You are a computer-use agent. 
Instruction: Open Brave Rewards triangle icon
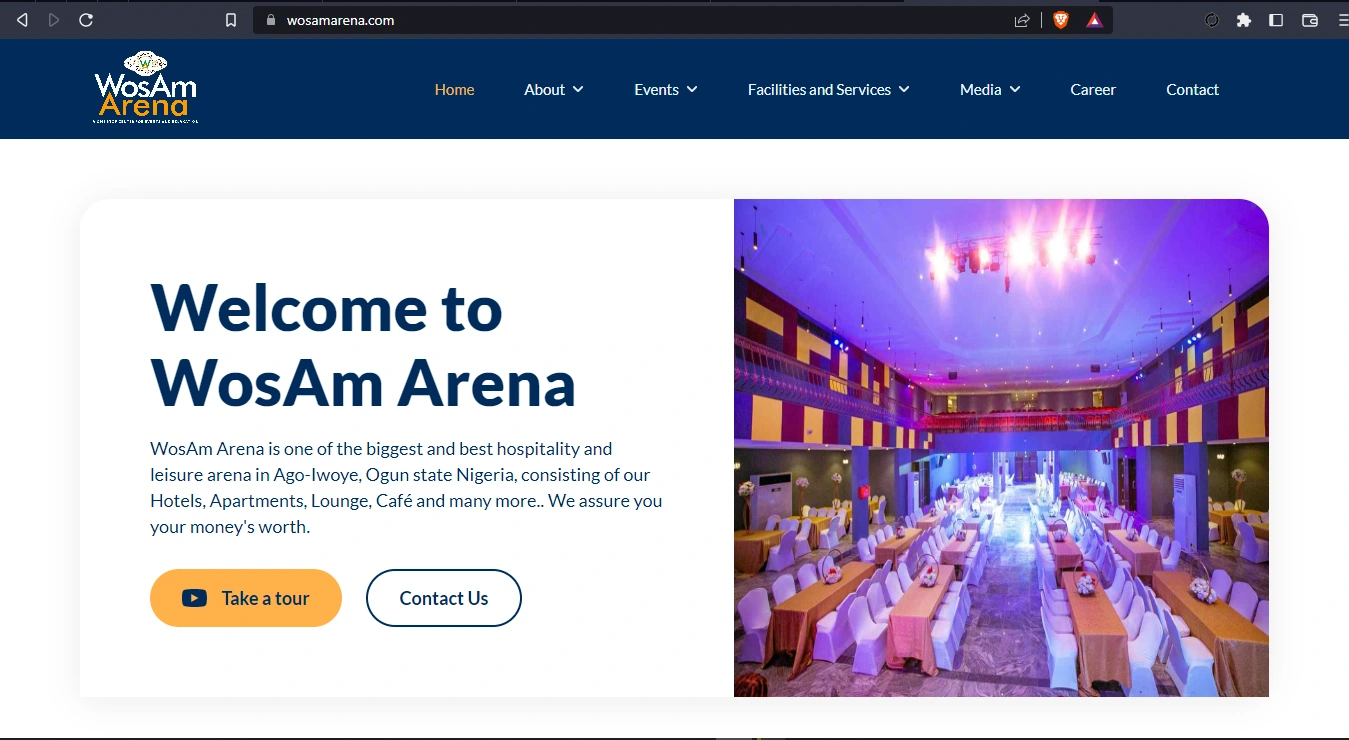pos(1095,20)
